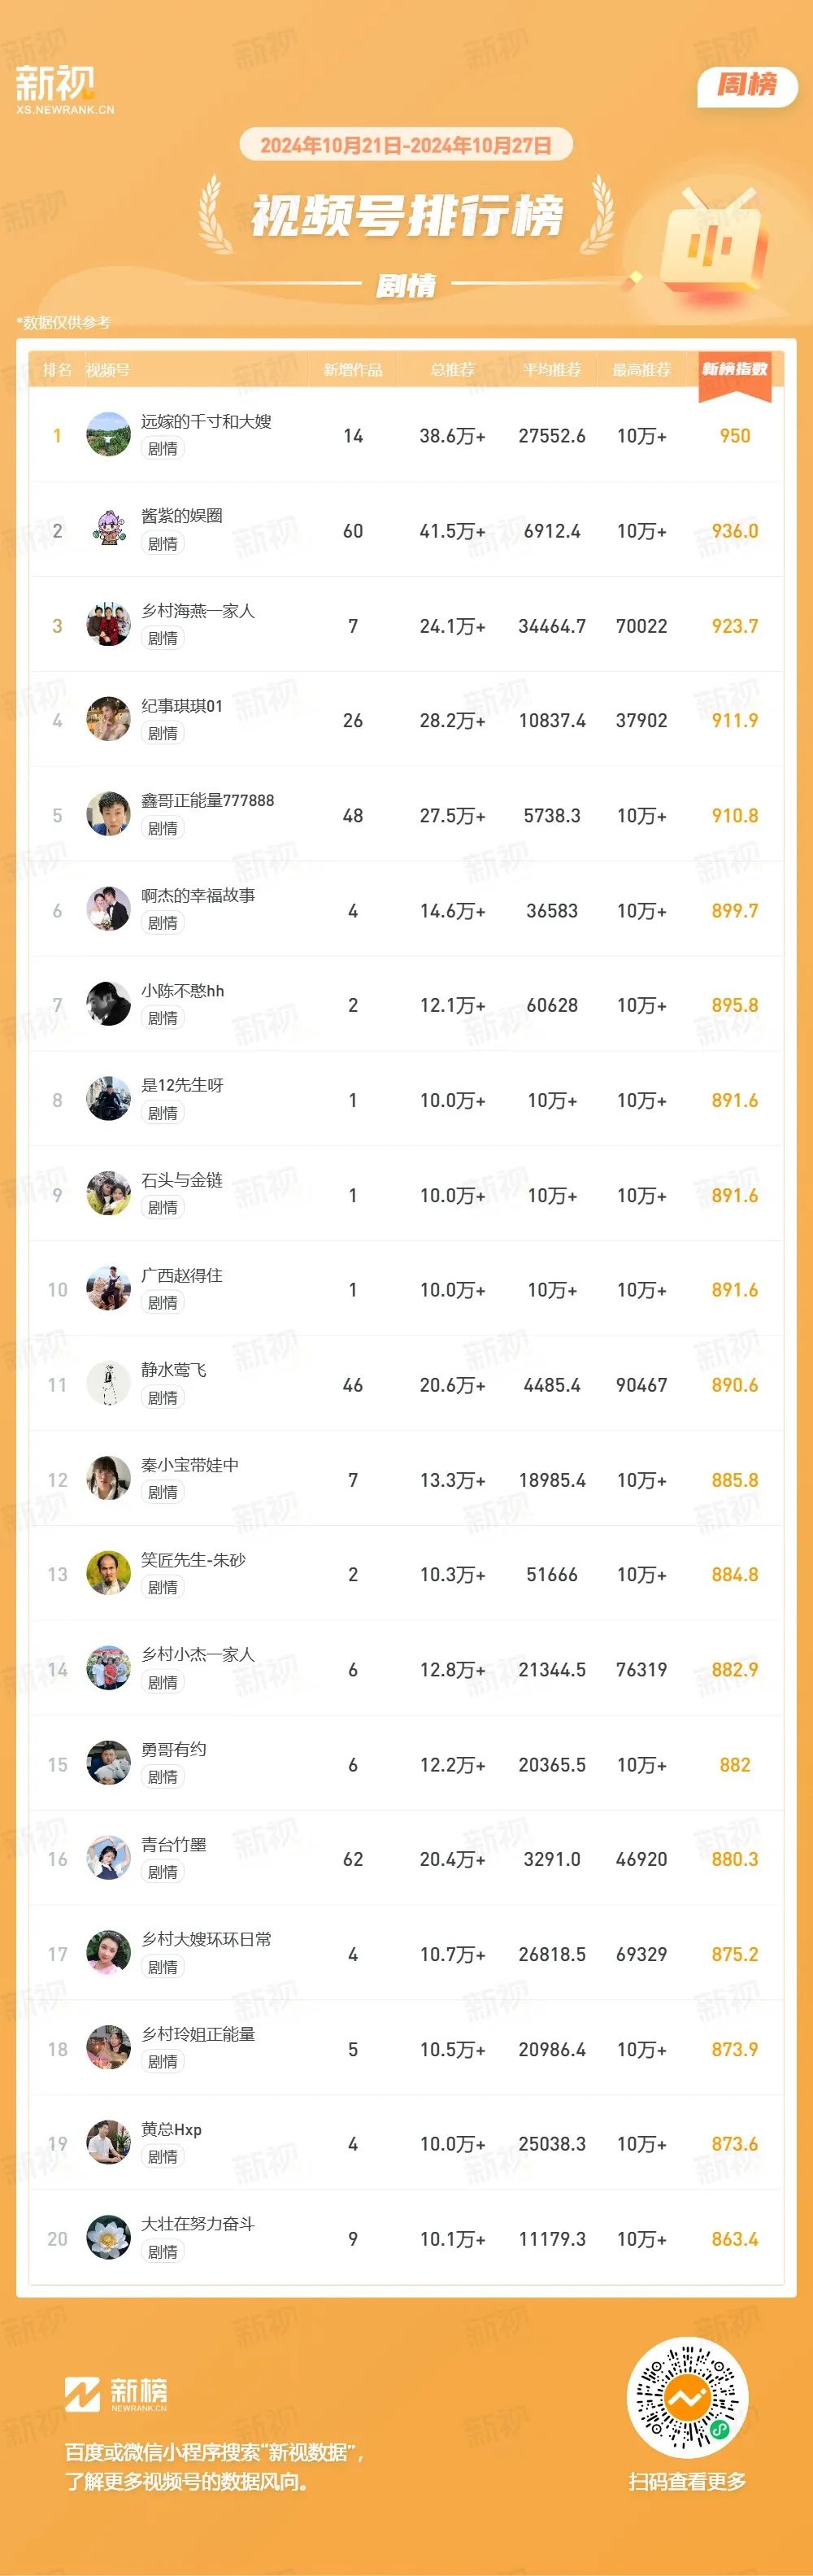Open the 酱紫的娱圈 cartoon avatar
The width and height of the screenshot is (813, 2576).
[108, 530]
